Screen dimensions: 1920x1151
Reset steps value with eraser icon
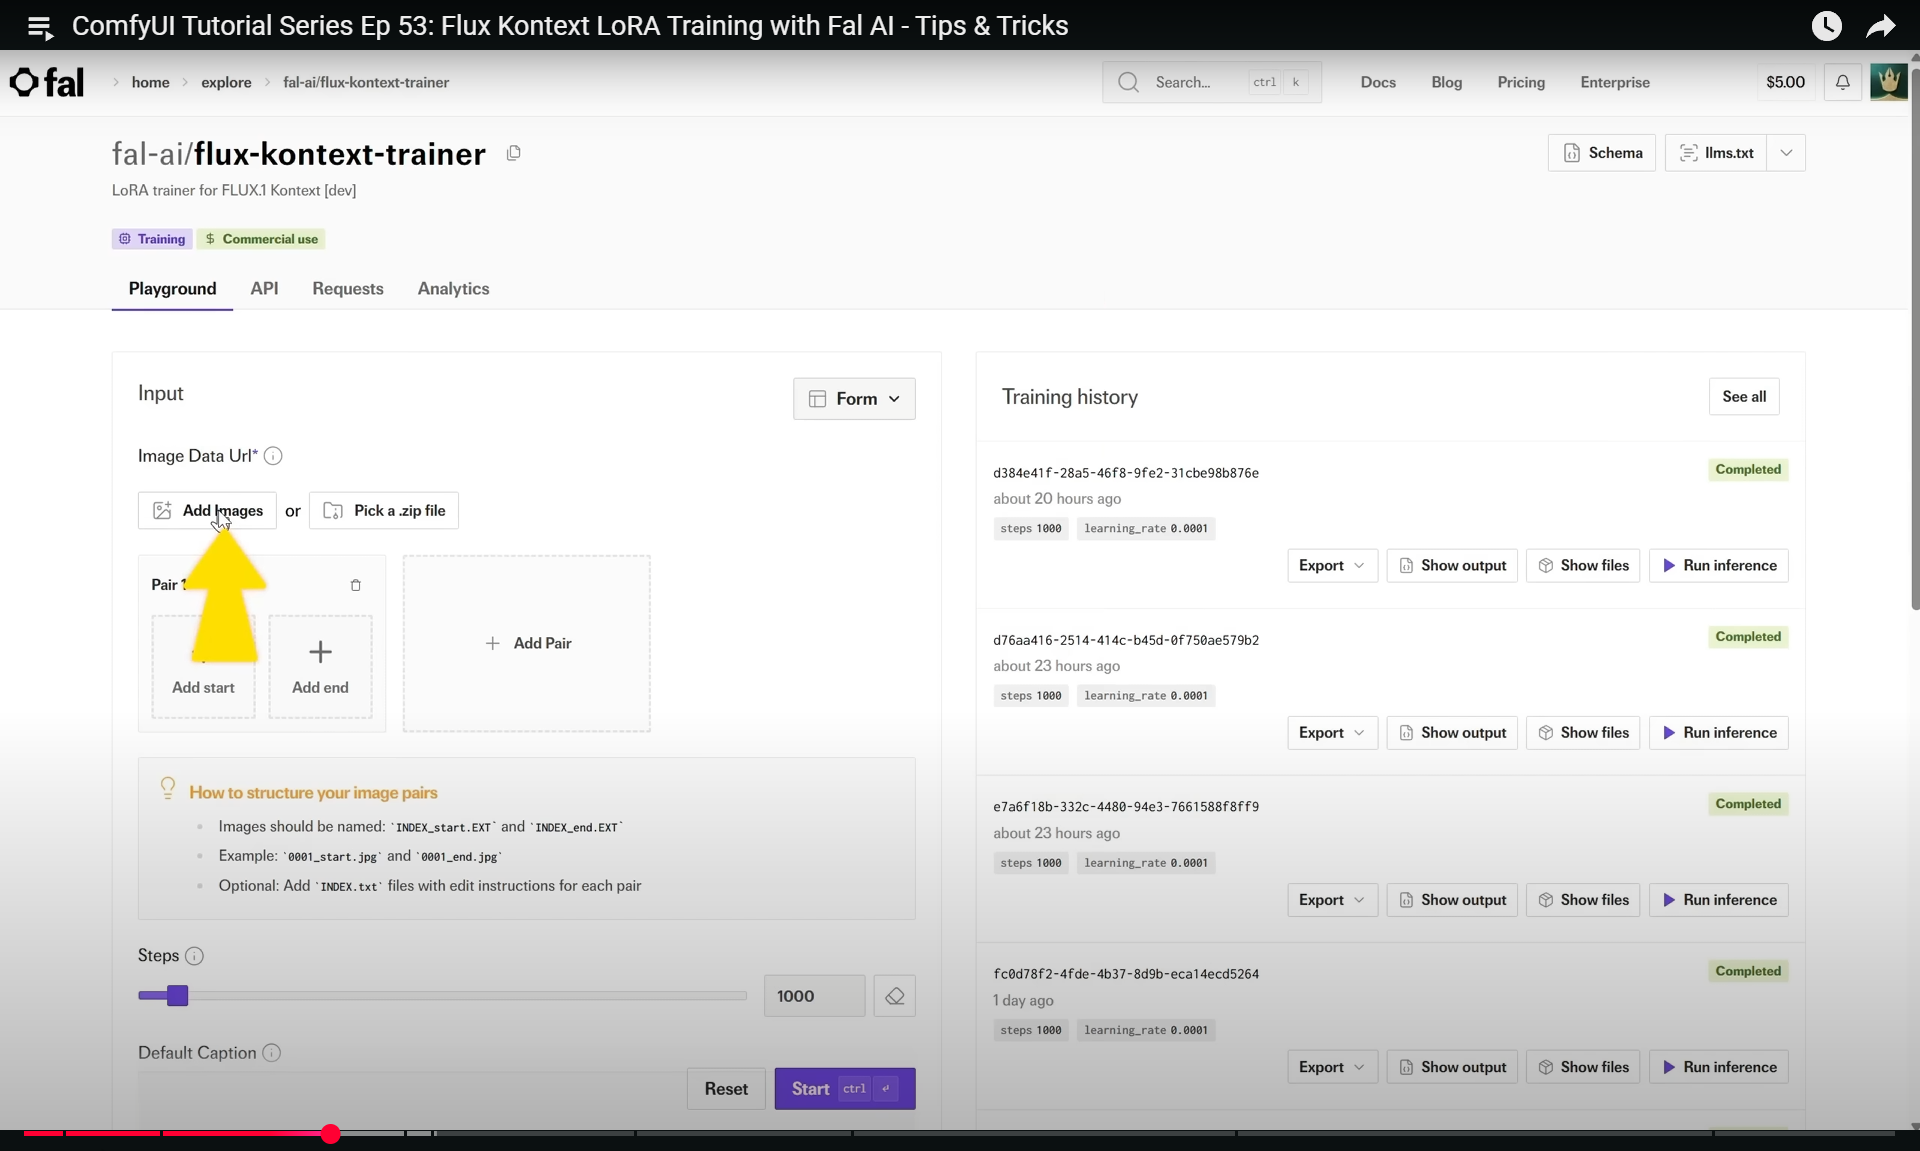pyautogui.click(x=894, y=996)
